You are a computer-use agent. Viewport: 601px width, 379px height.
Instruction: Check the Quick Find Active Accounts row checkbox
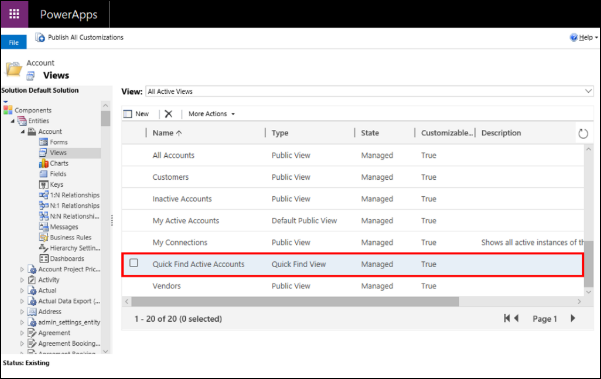[133, 263]
